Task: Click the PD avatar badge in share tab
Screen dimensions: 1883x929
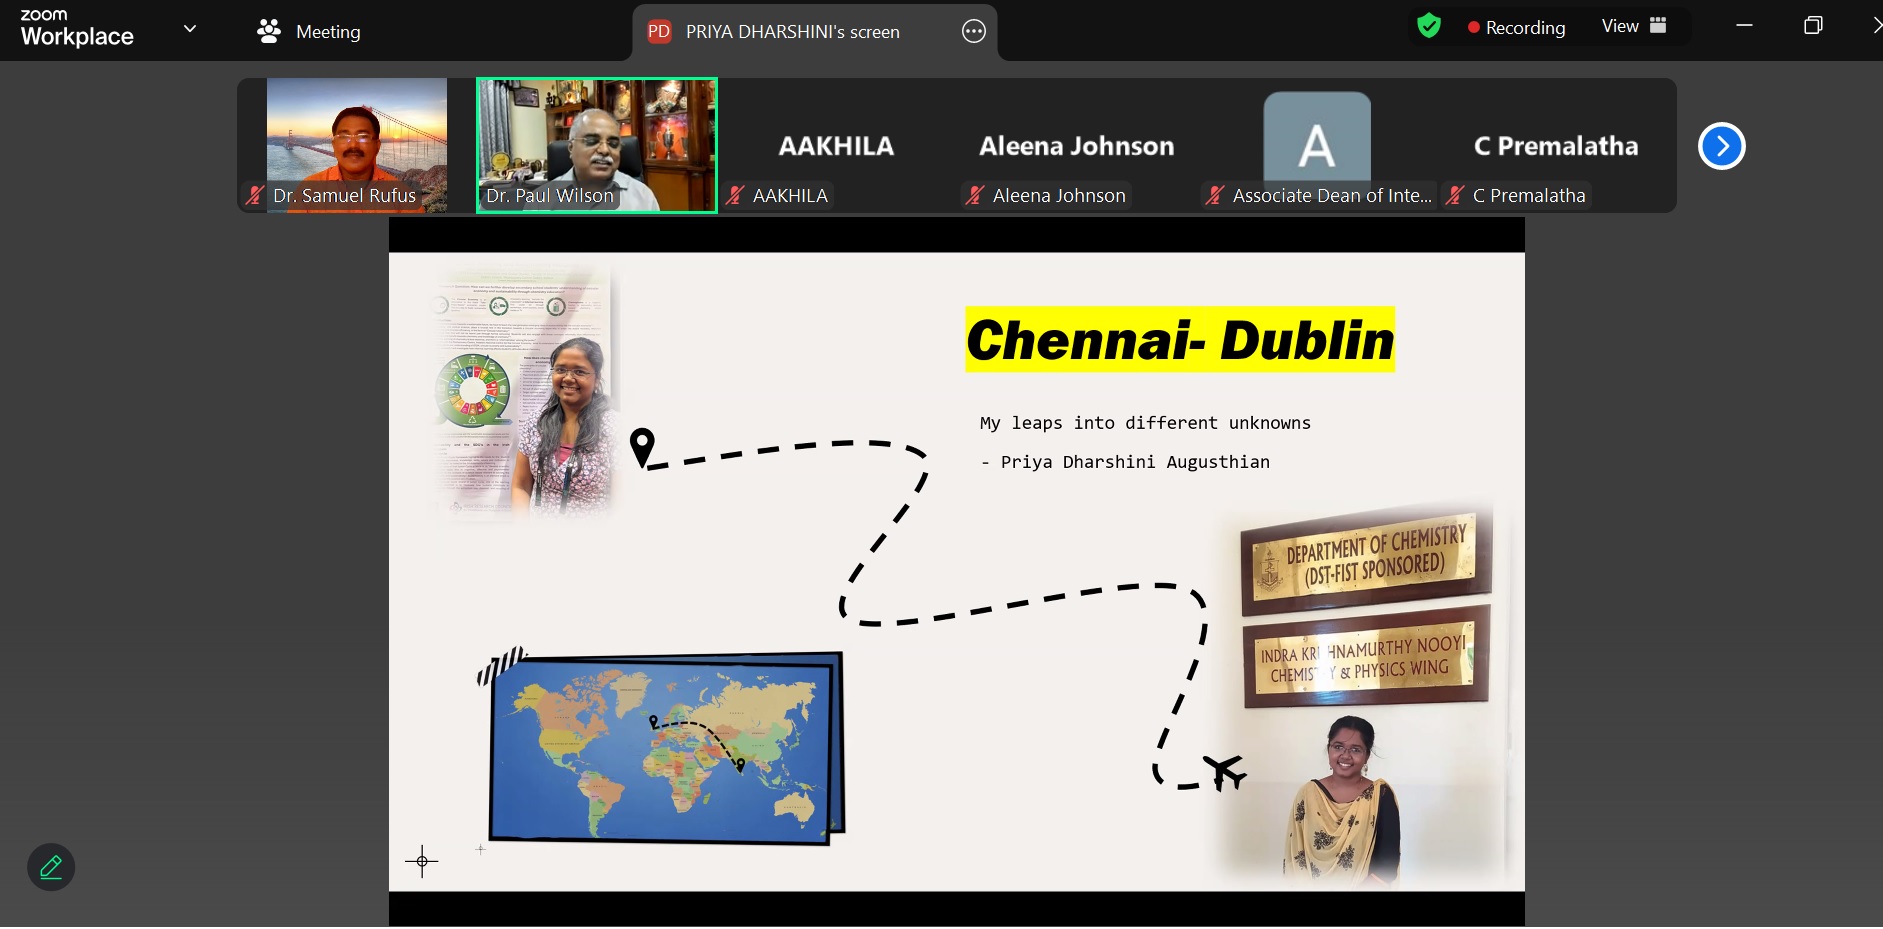Action: [659, 32]
